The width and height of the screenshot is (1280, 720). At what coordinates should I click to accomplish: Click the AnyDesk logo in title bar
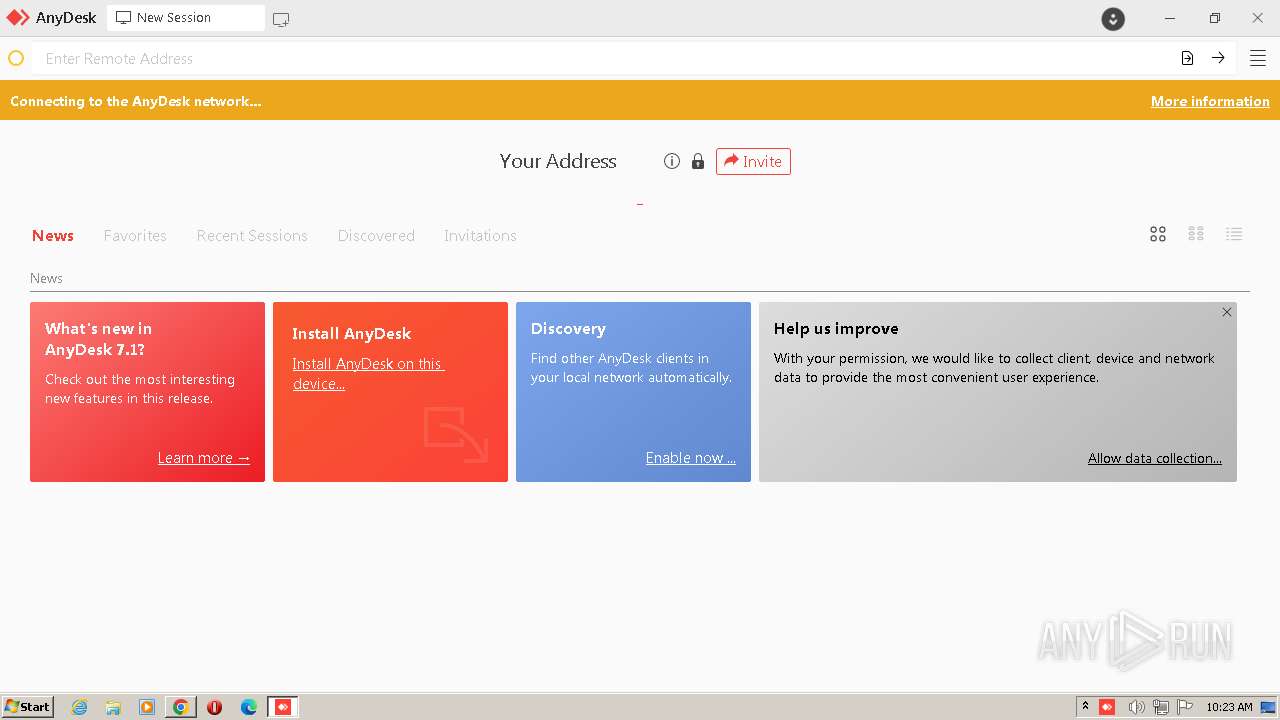pos(18,18)
